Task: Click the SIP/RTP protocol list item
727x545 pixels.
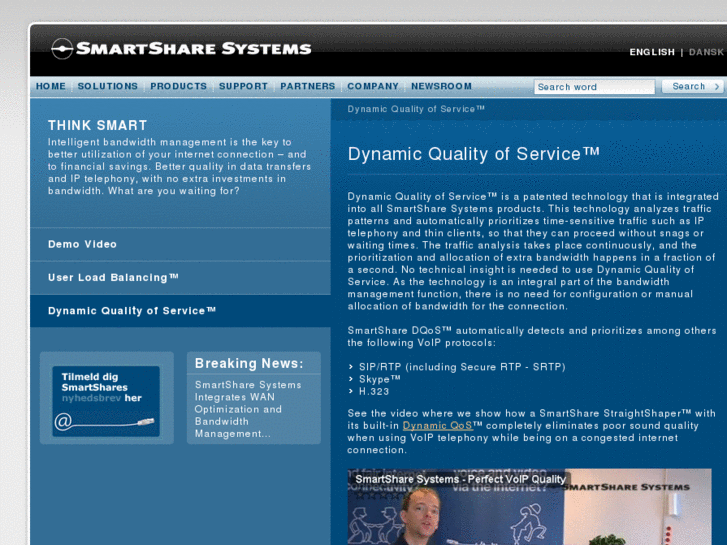Action: pyautogui.click(x=462, y=367)
